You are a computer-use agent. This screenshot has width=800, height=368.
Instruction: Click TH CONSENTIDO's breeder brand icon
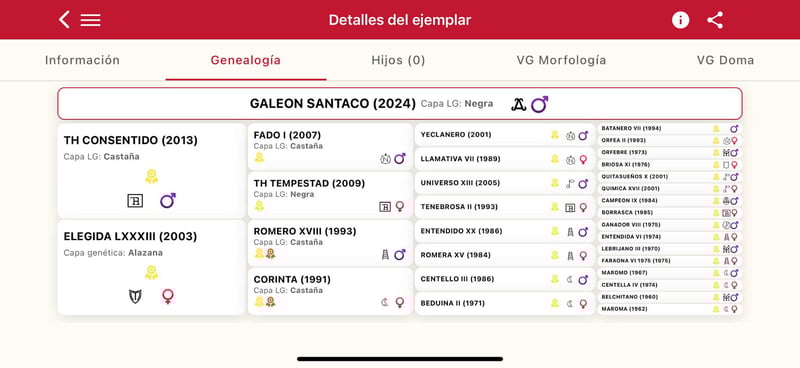pos(135,201)
